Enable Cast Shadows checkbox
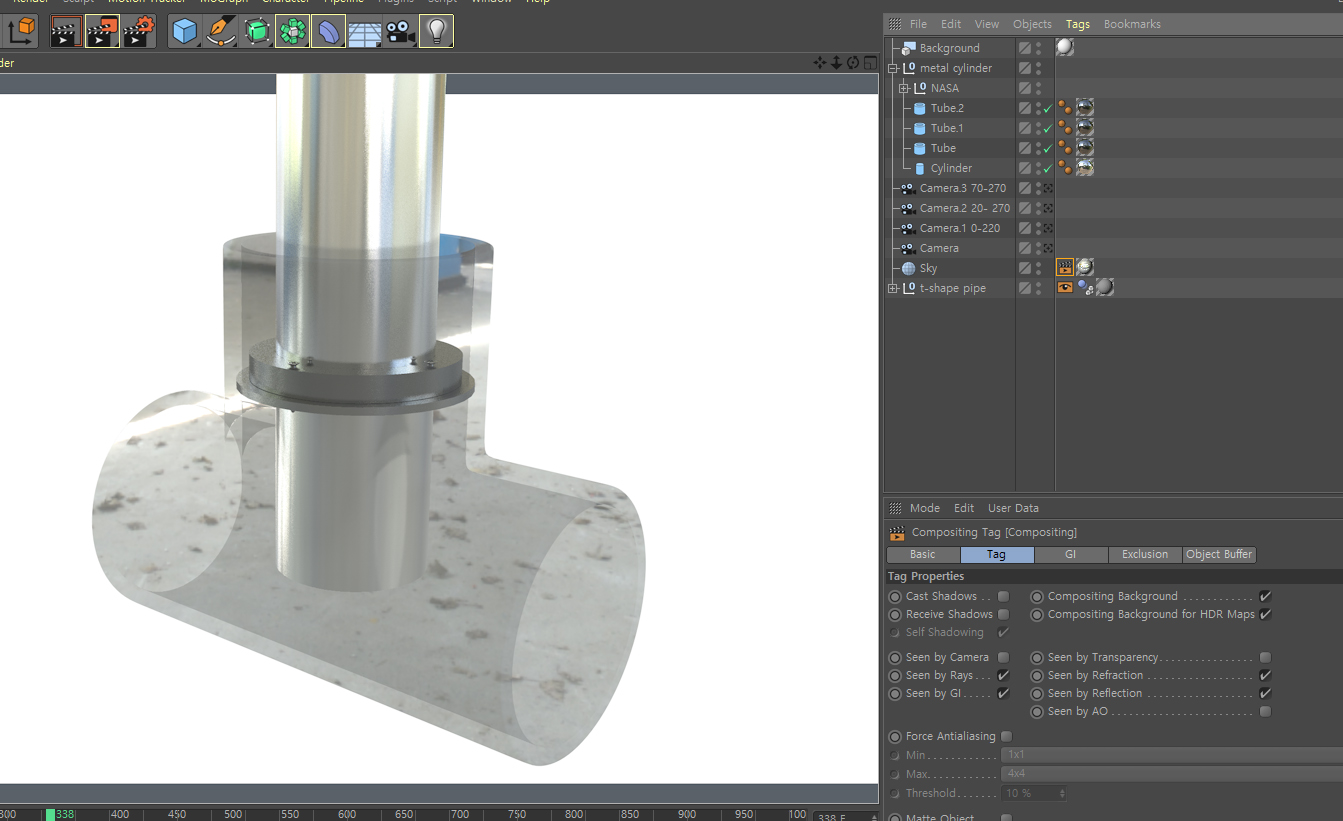The height and width of the screenshot is (821, 1343). 1003,596
